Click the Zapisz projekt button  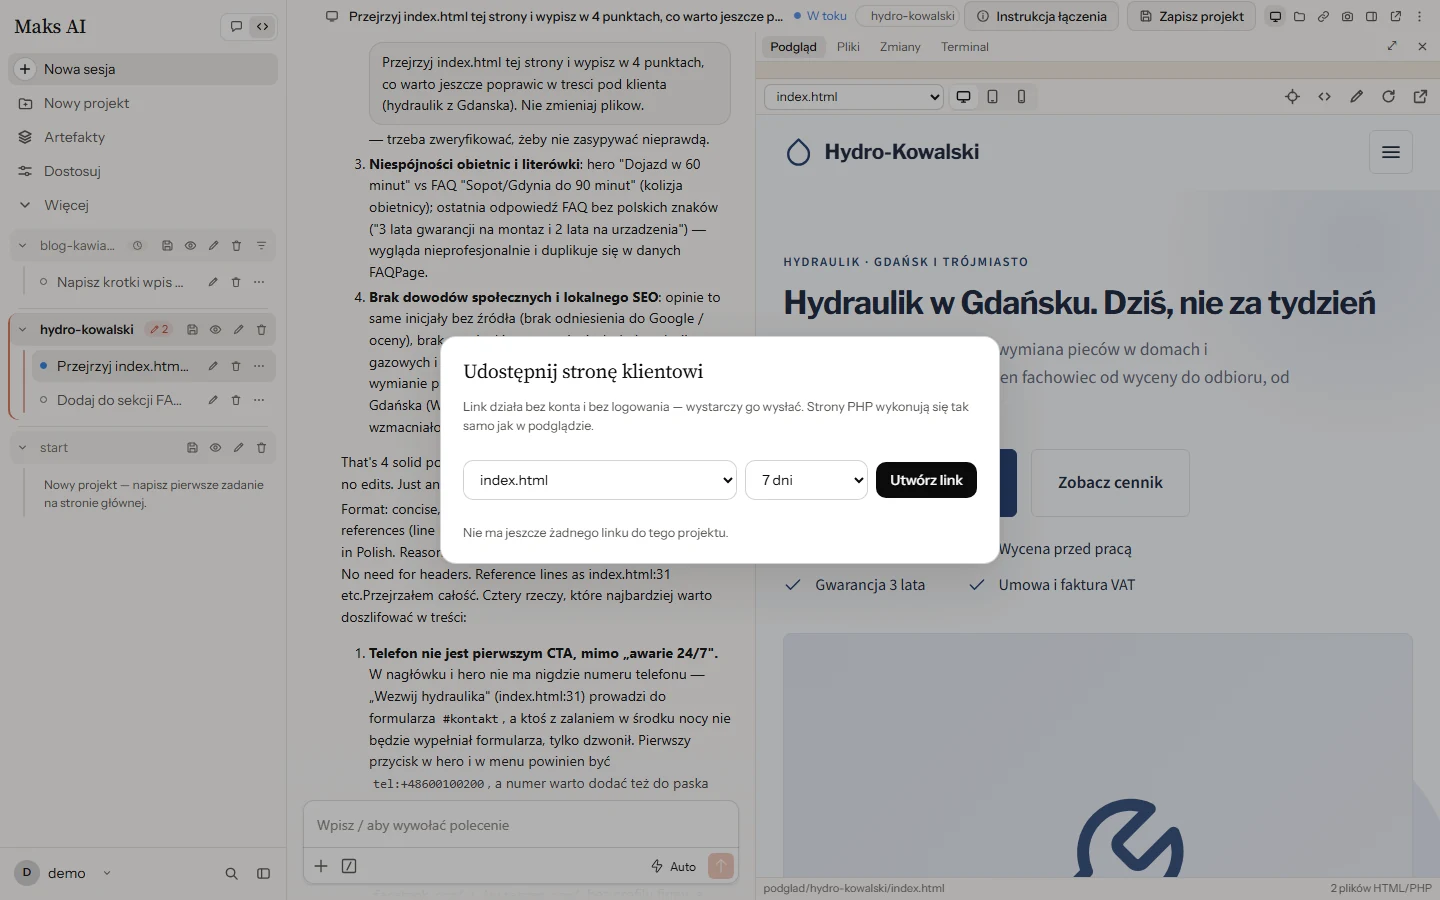1192,16
